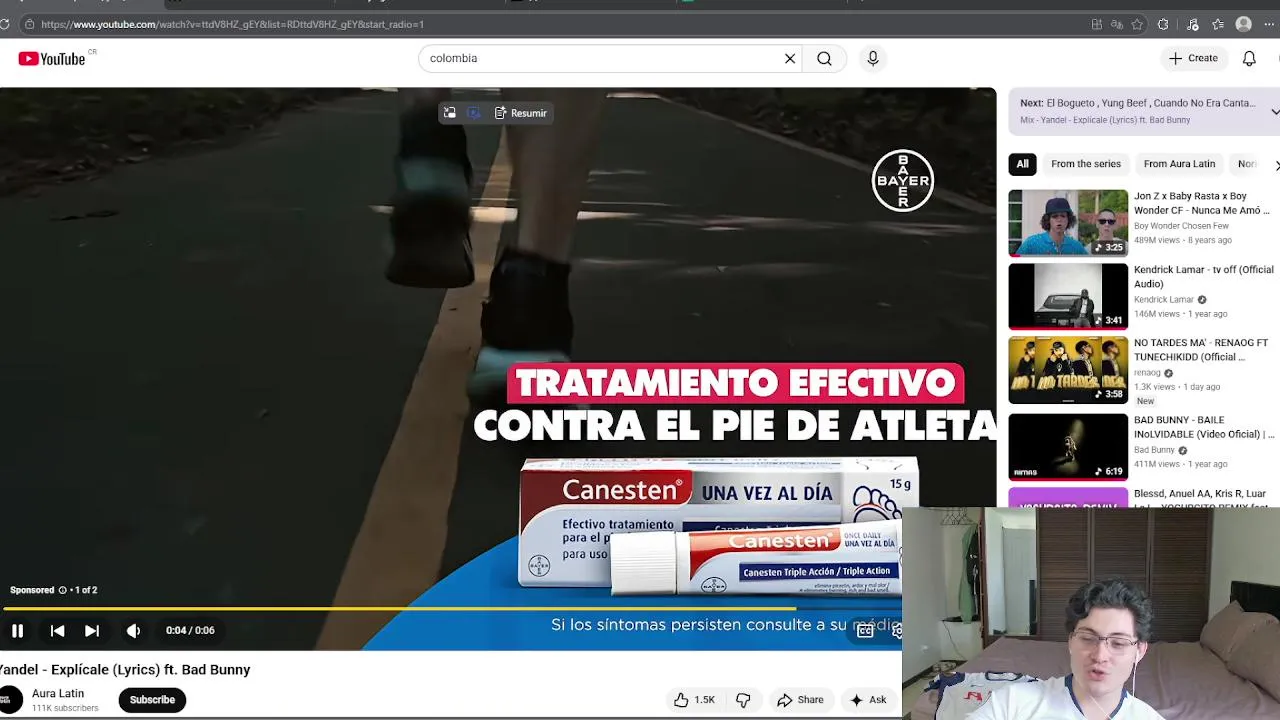Open the NO TARDES MA' - RENAOG title
This screenshot has width=1280, height=720.
[x=1201, y=350]
